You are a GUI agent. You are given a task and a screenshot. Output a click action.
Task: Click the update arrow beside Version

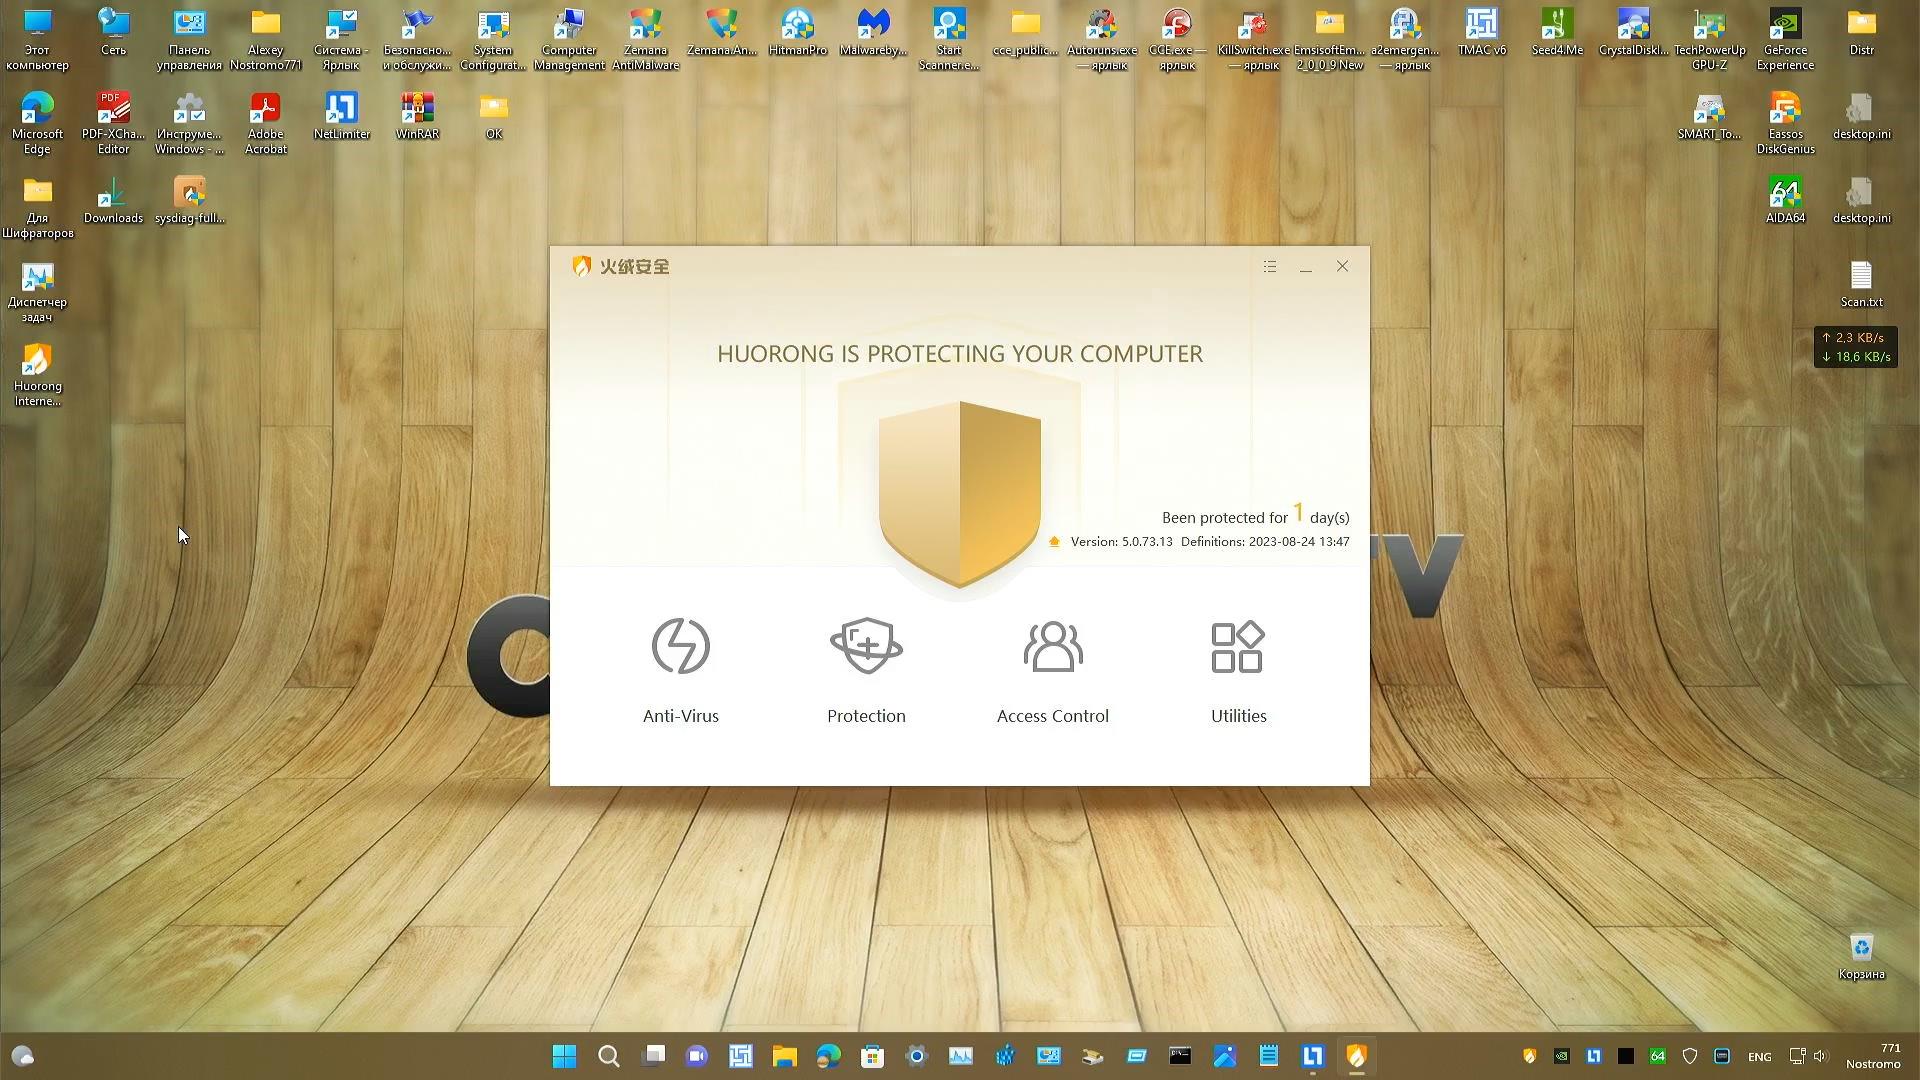(x=1054, y=542)
